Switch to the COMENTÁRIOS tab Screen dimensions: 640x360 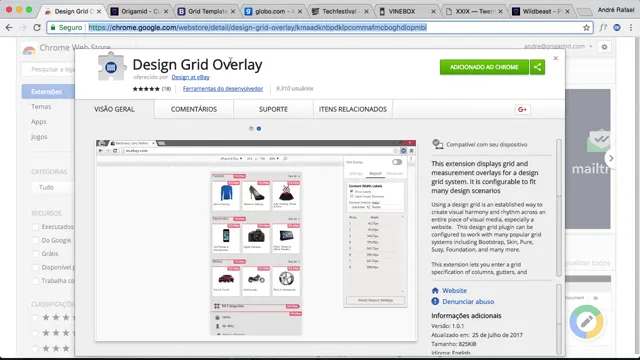(x=194, y=109)
